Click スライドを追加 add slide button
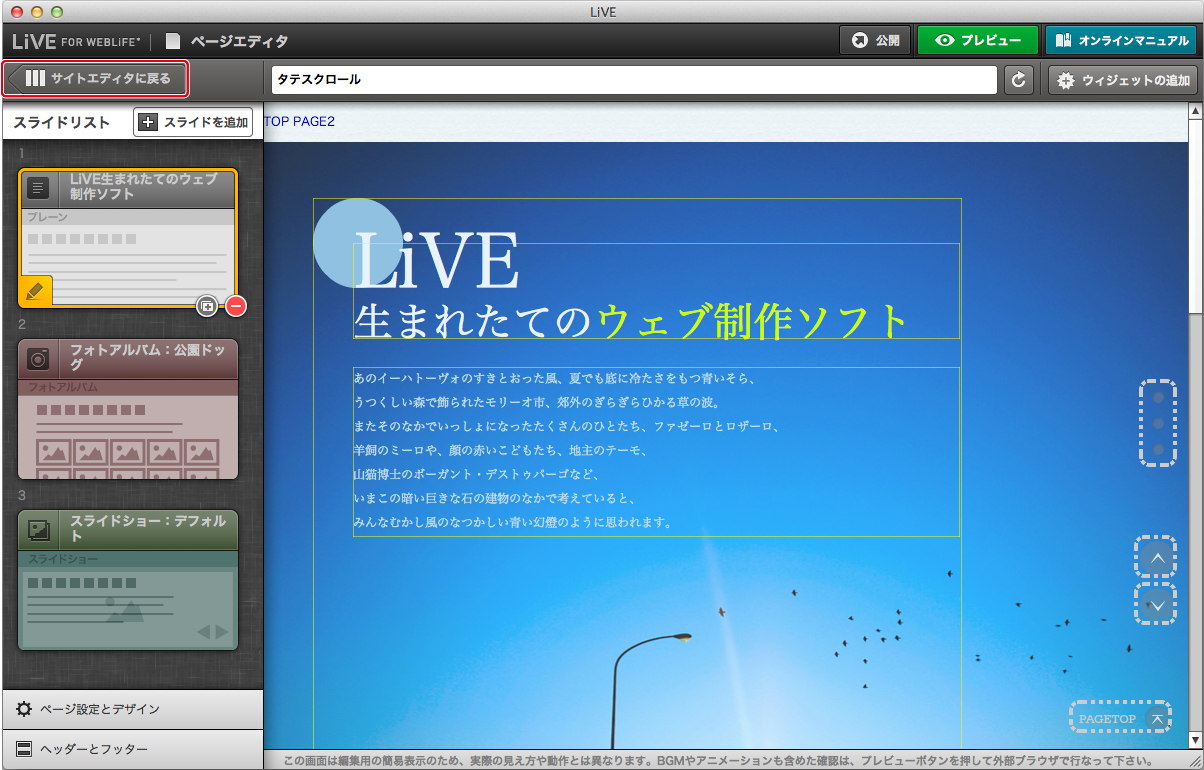The image size is (1204, 770). tap(193, 122)
